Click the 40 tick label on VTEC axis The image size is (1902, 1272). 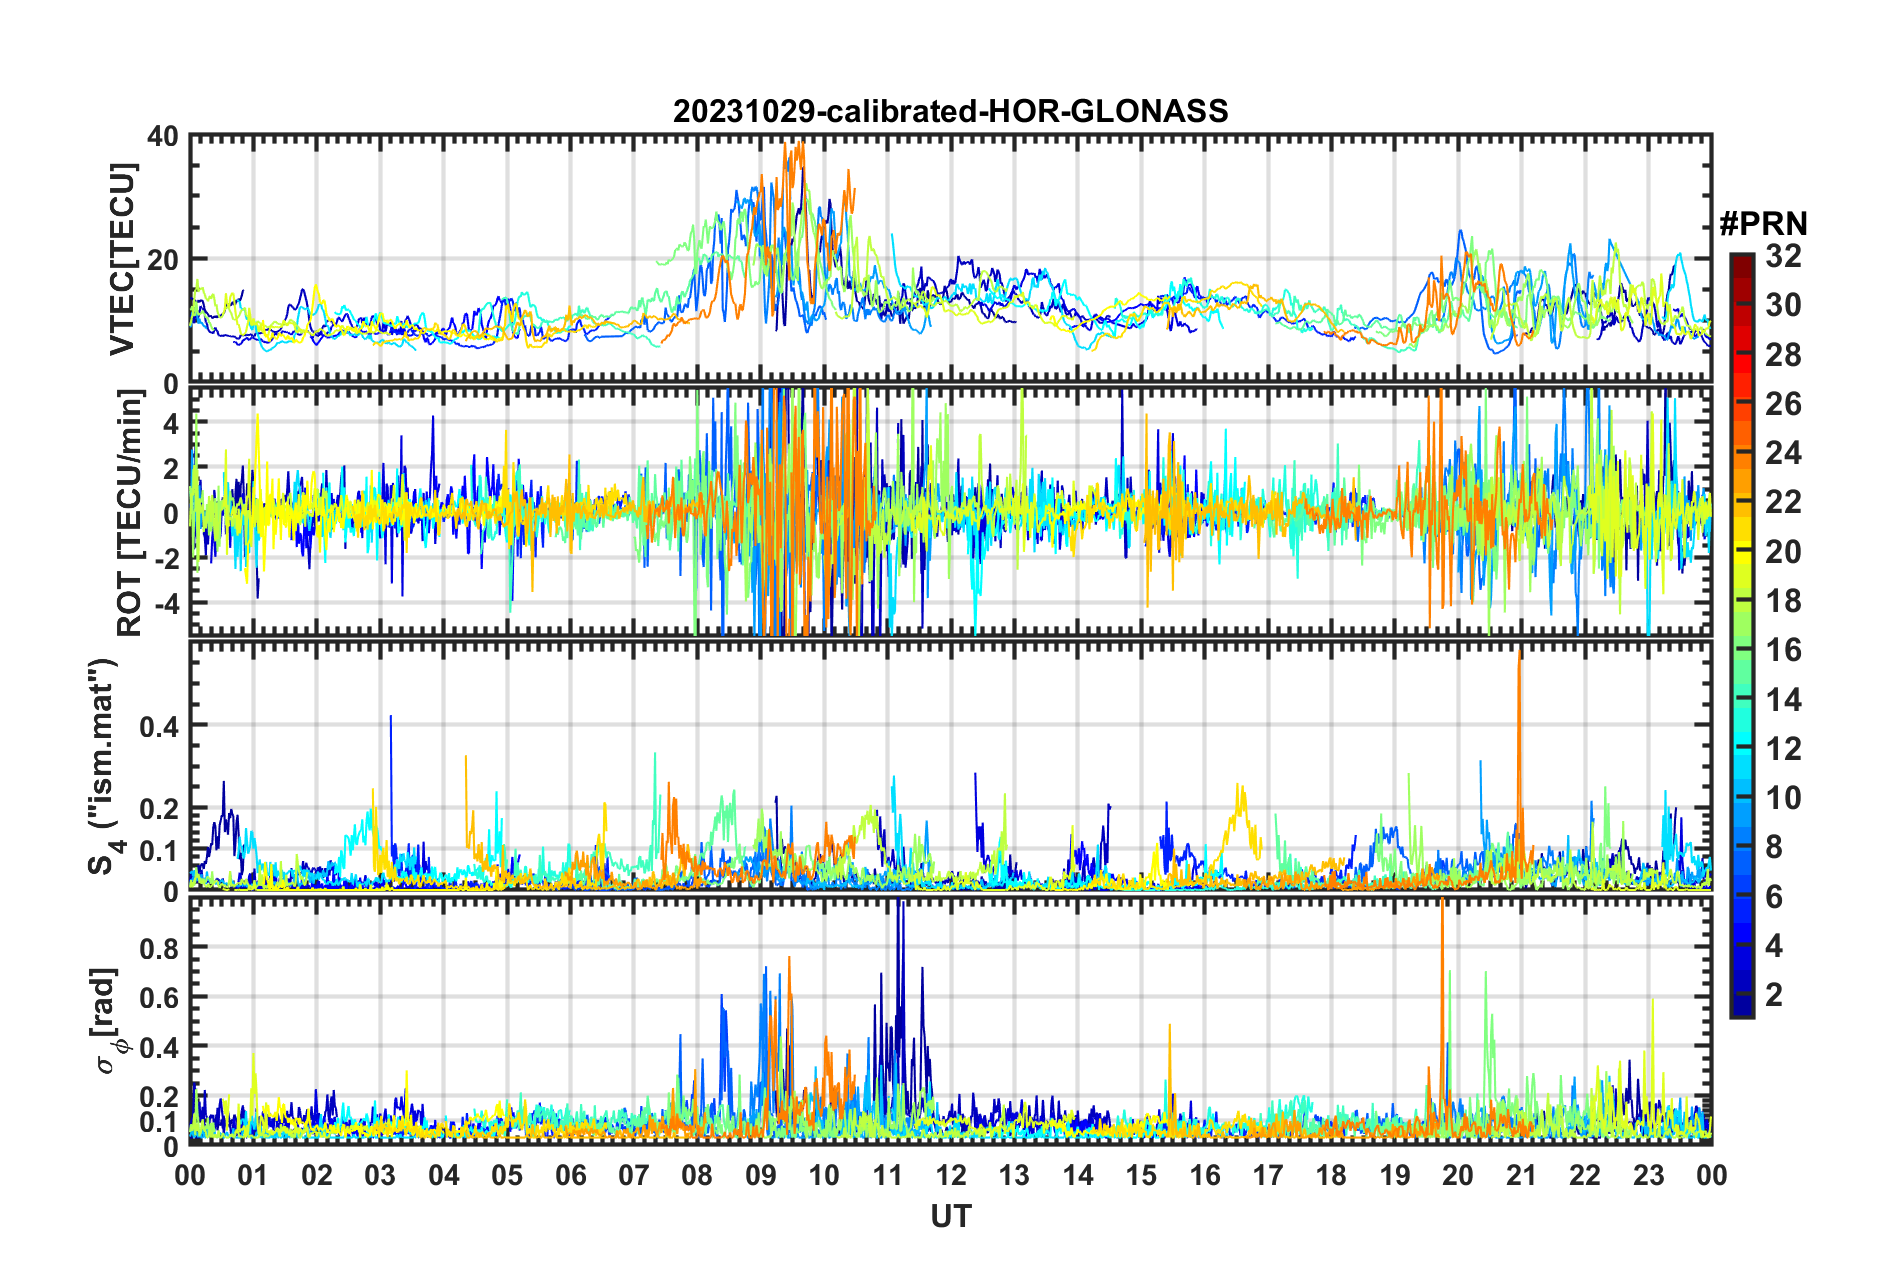coord(164,136)
